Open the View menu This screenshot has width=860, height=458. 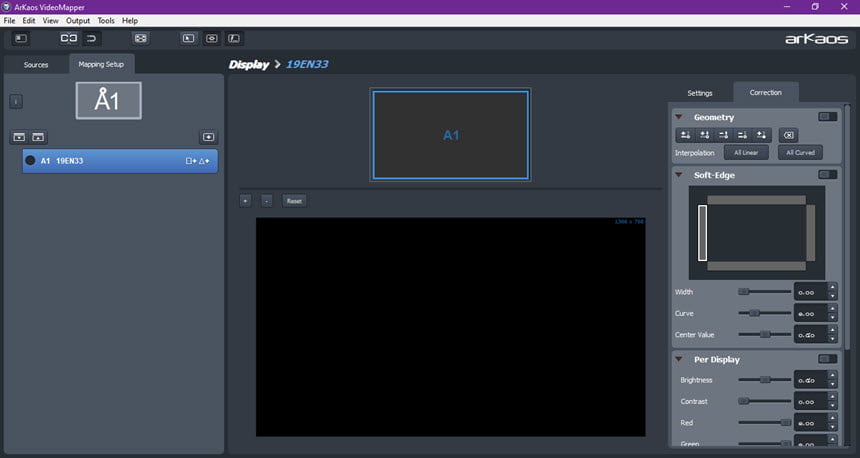pos(50,21)
